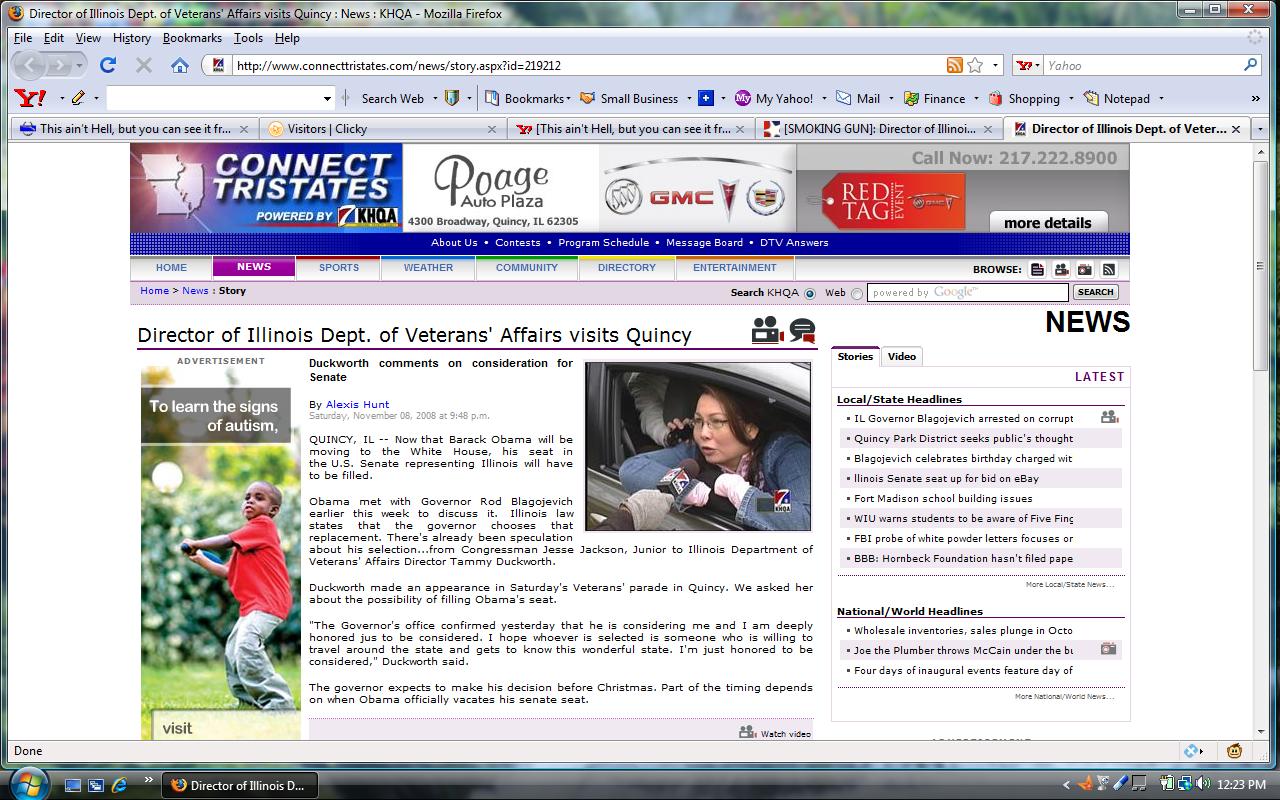Image resolution: width=1280 pixels, height=800 pixels.
Task: Click the powered by Google search field
Action: point(967,293)
